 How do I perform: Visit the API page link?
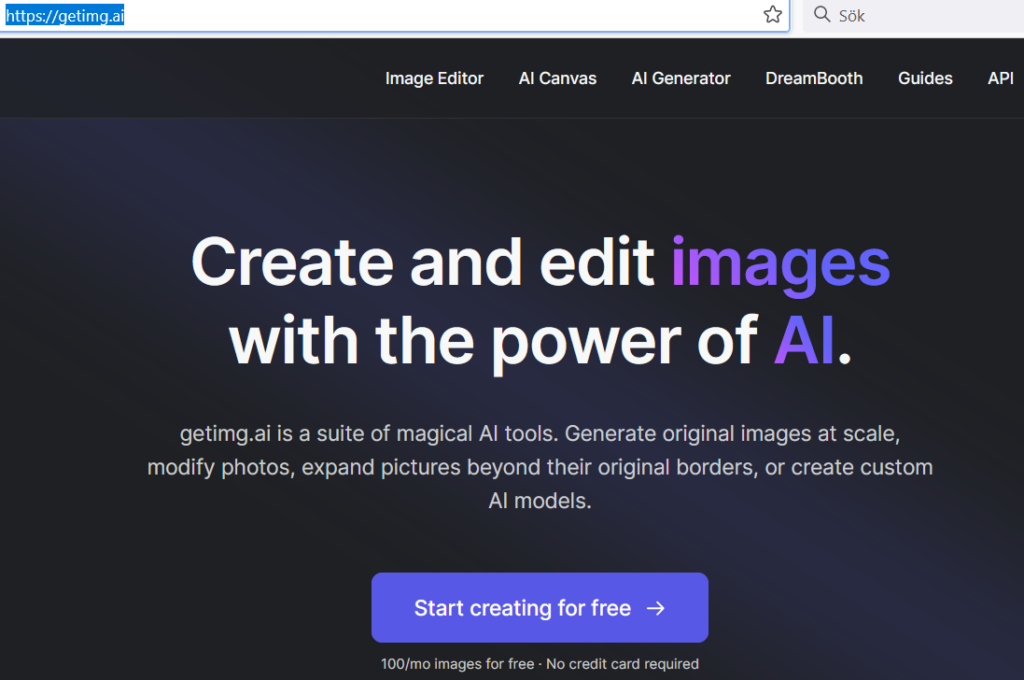(1000, 78)
